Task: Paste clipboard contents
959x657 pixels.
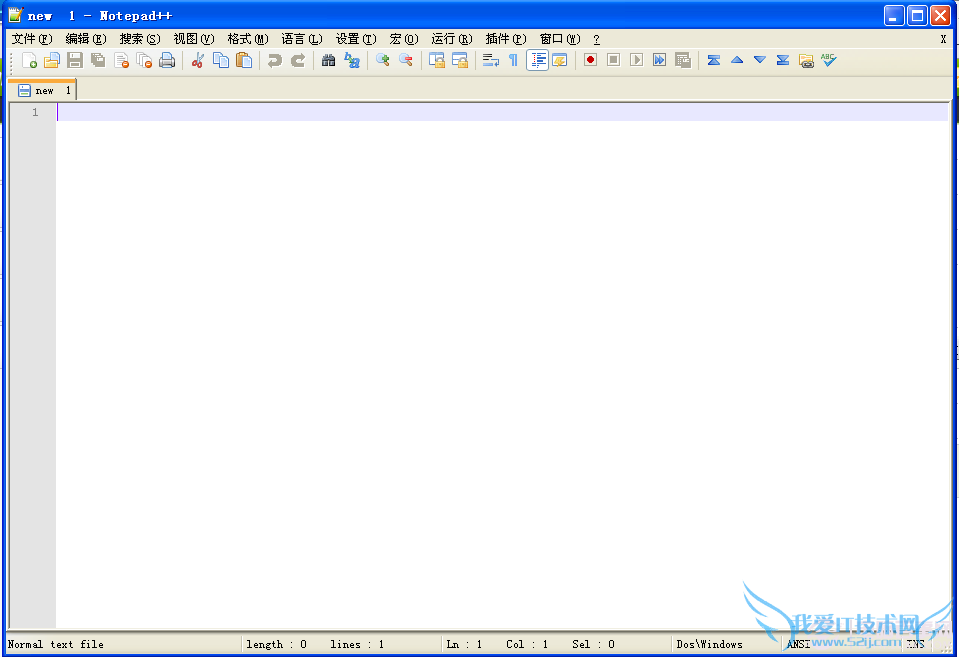Action: pos(245,60)
